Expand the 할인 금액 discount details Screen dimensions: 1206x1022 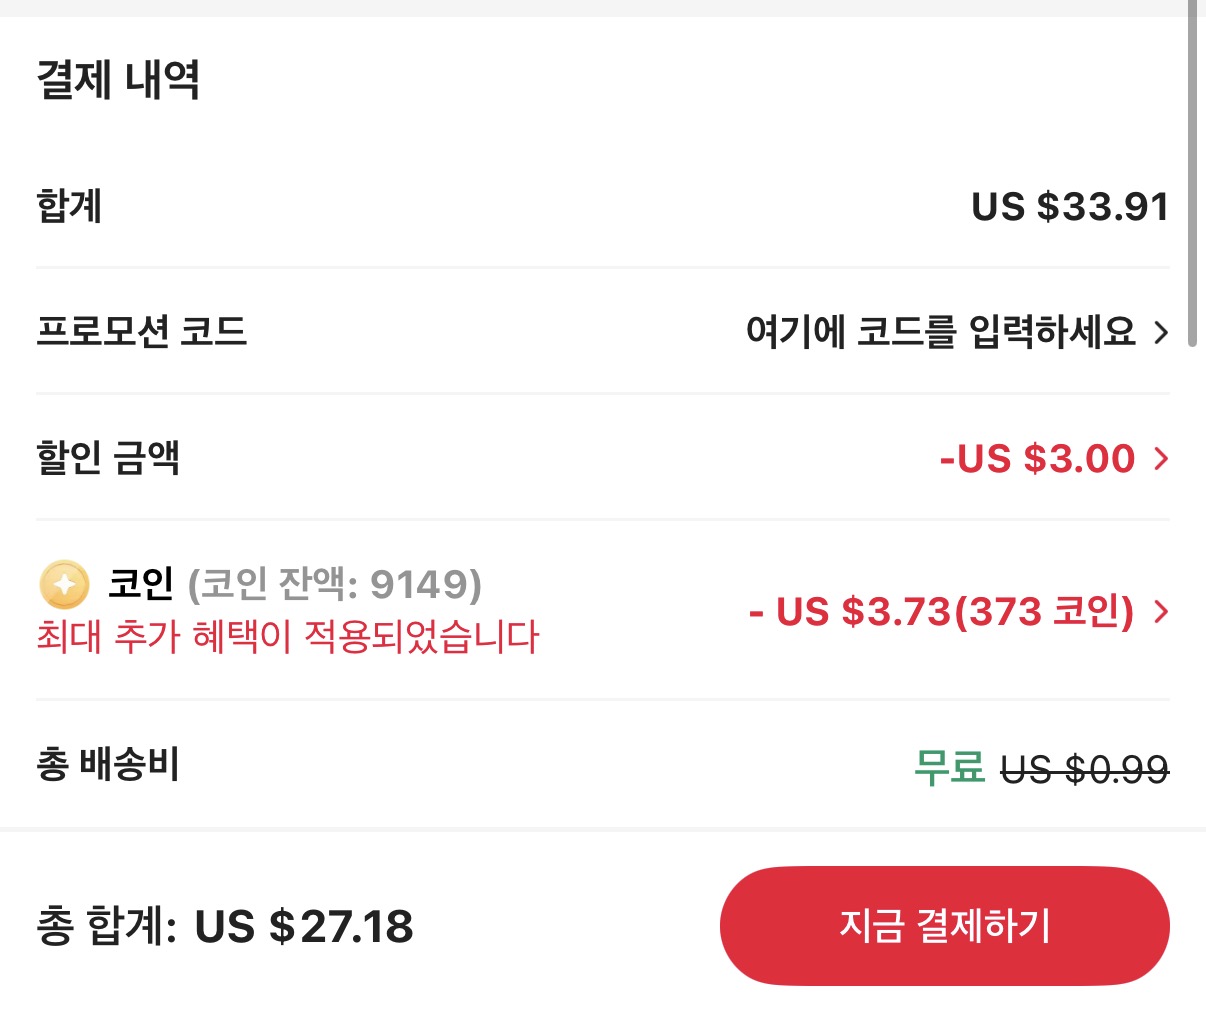tap(1161, 459)
